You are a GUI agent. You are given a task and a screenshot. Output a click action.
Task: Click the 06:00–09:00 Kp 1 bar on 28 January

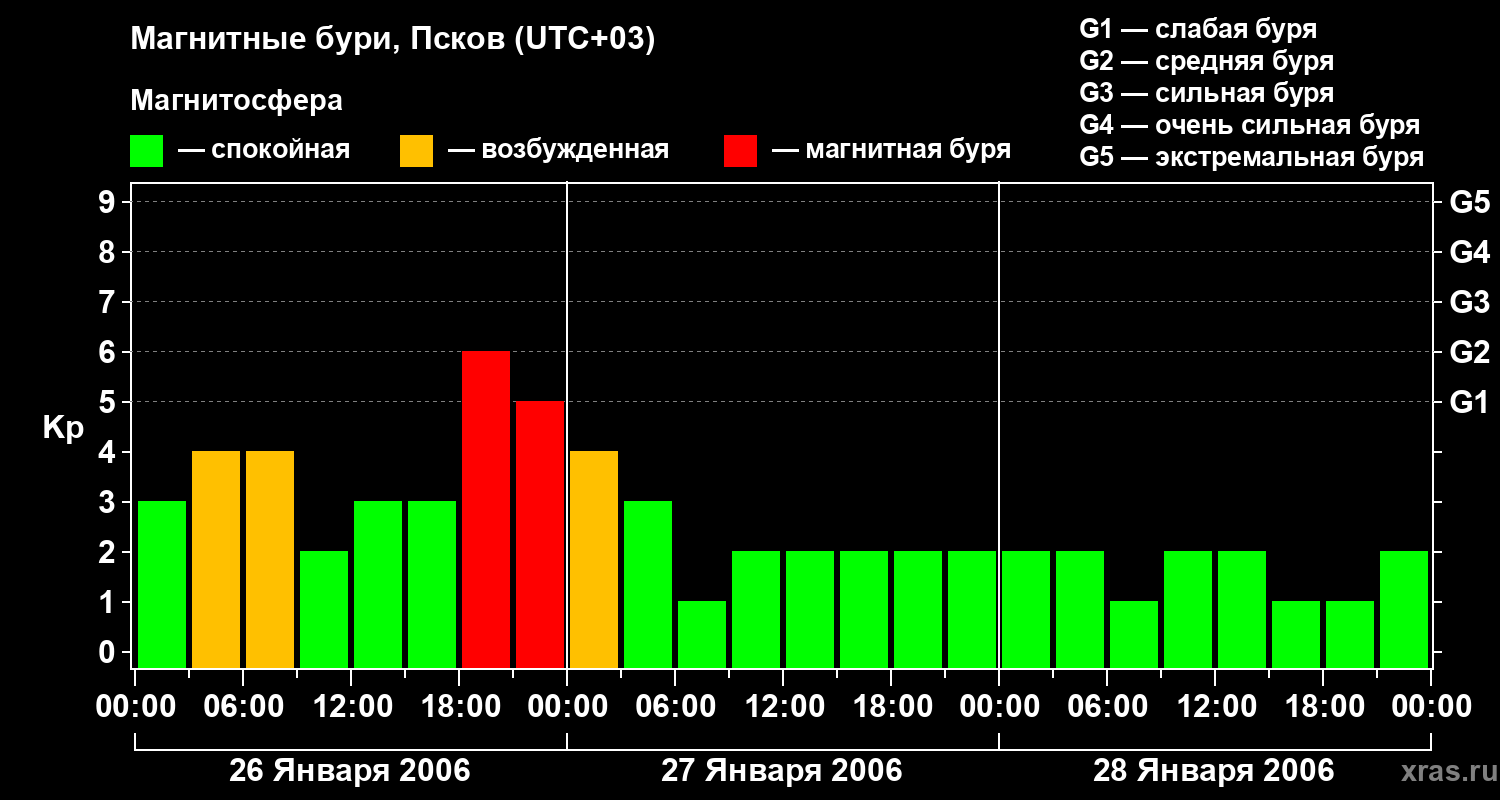tap(1134, 634)
